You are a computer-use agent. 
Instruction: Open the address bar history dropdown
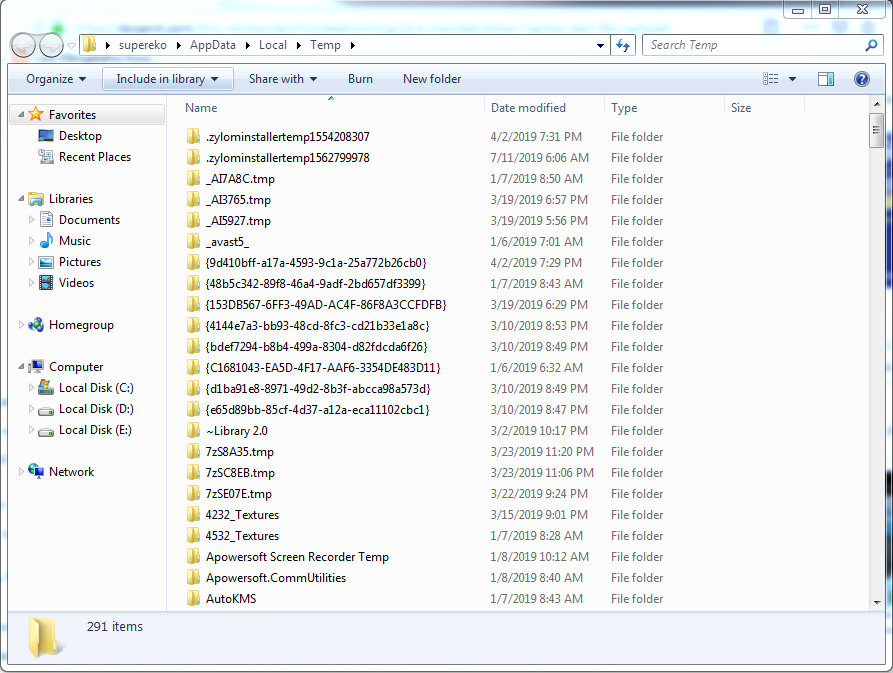coord(601,45)
